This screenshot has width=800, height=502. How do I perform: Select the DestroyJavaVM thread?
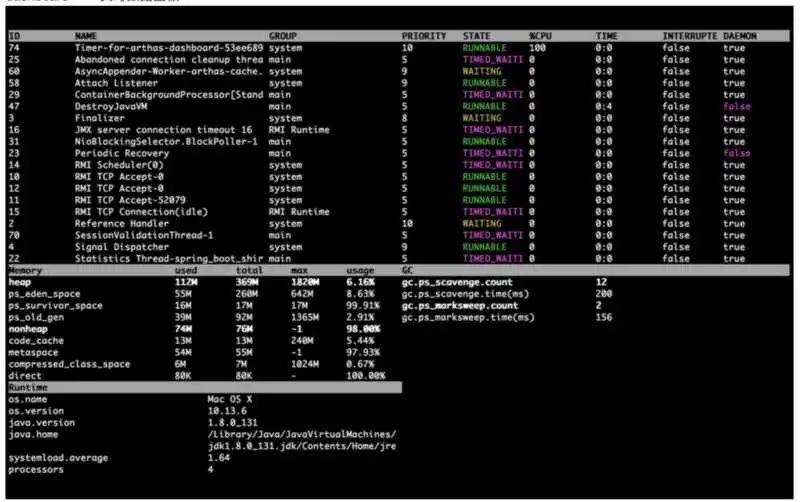click(x=111, y=107)
